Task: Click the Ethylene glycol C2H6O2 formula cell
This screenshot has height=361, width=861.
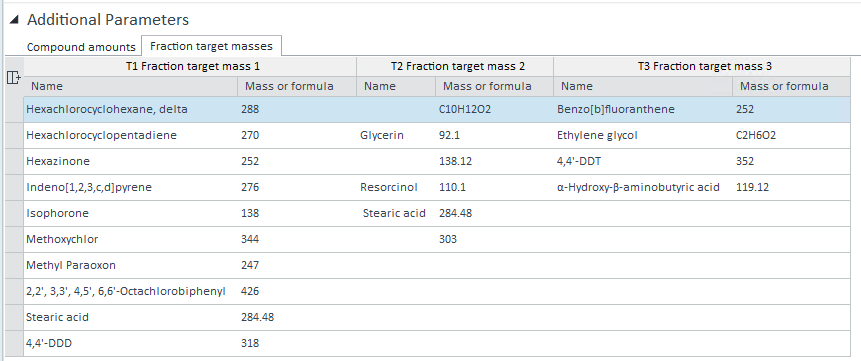Action: [791, 135]
